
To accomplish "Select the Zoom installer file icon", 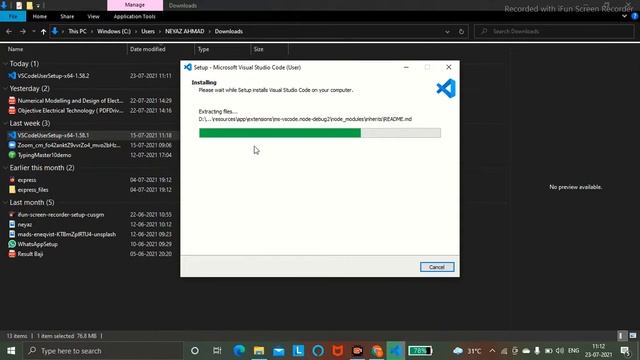I will [x=12, y=145].
